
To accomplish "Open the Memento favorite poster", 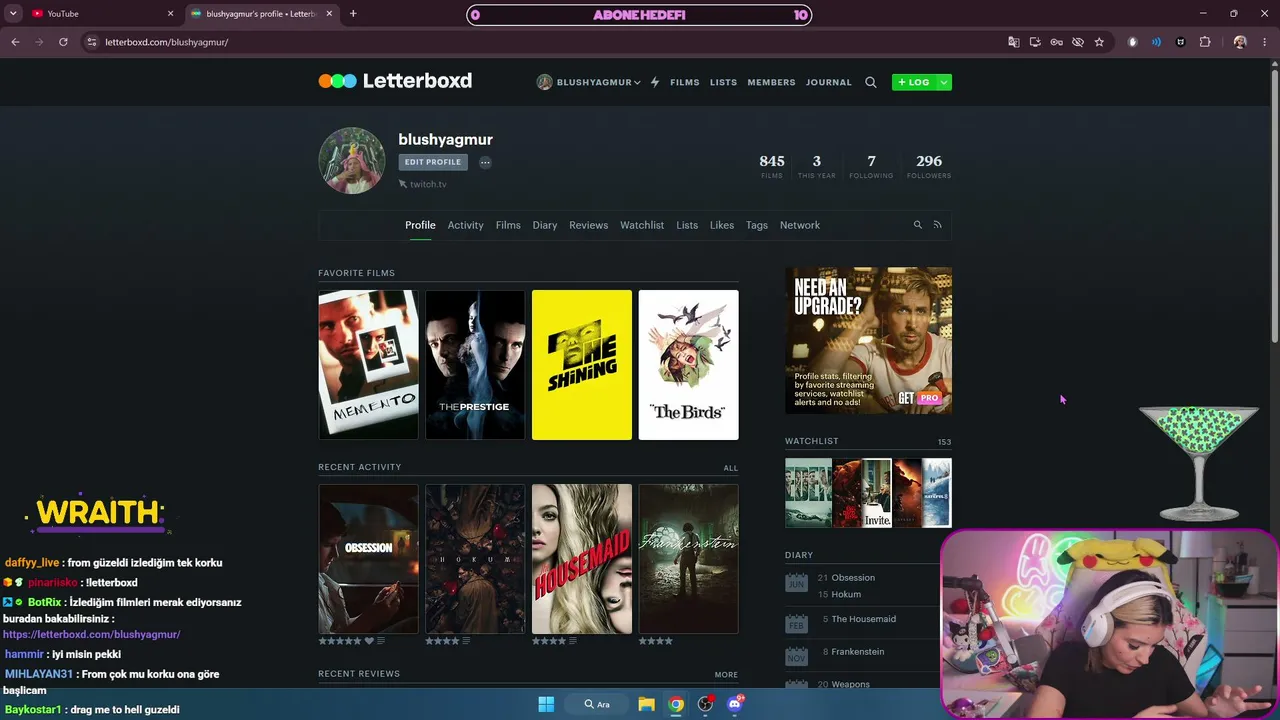I will pyautogui.click(x=369, y=365).
